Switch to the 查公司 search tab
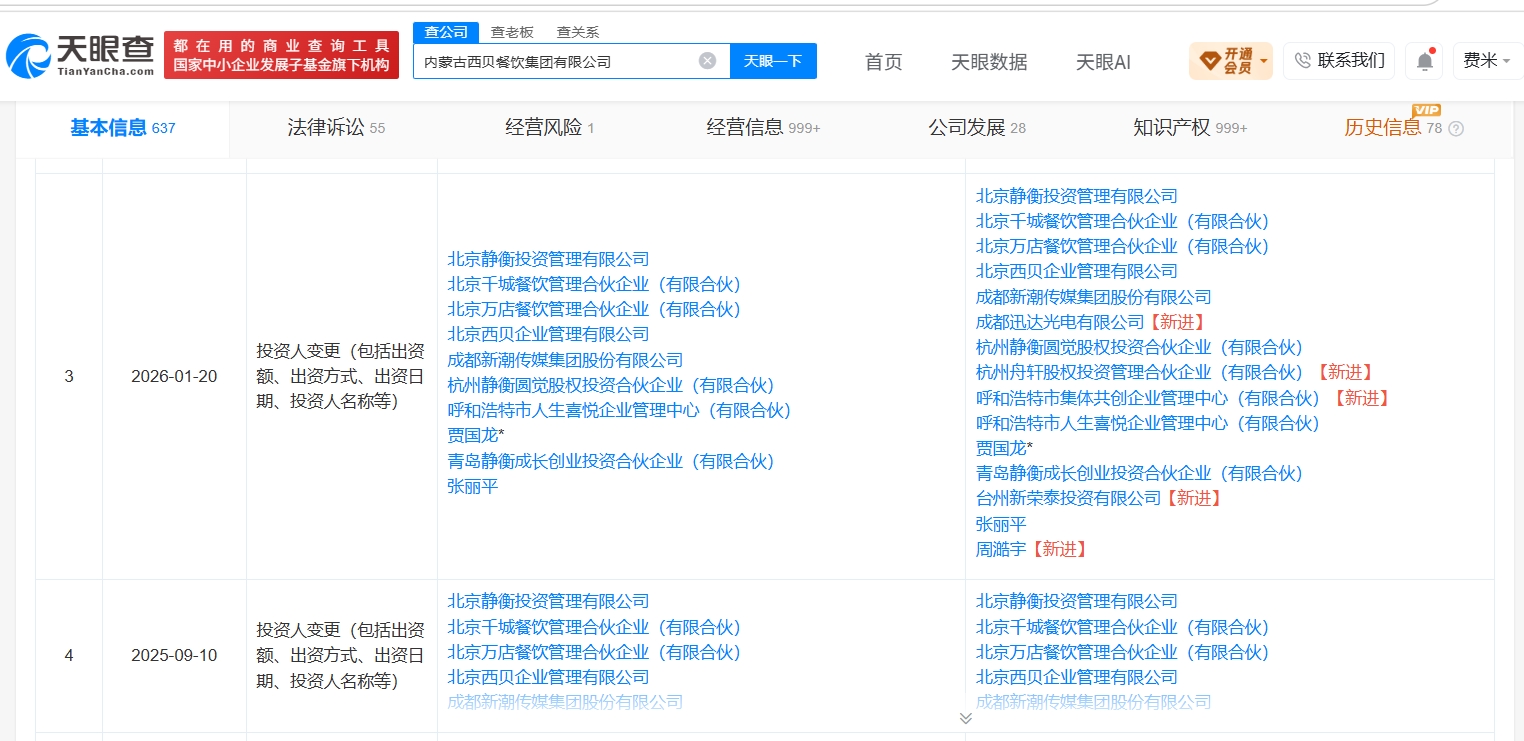 (x=445, y=32)
